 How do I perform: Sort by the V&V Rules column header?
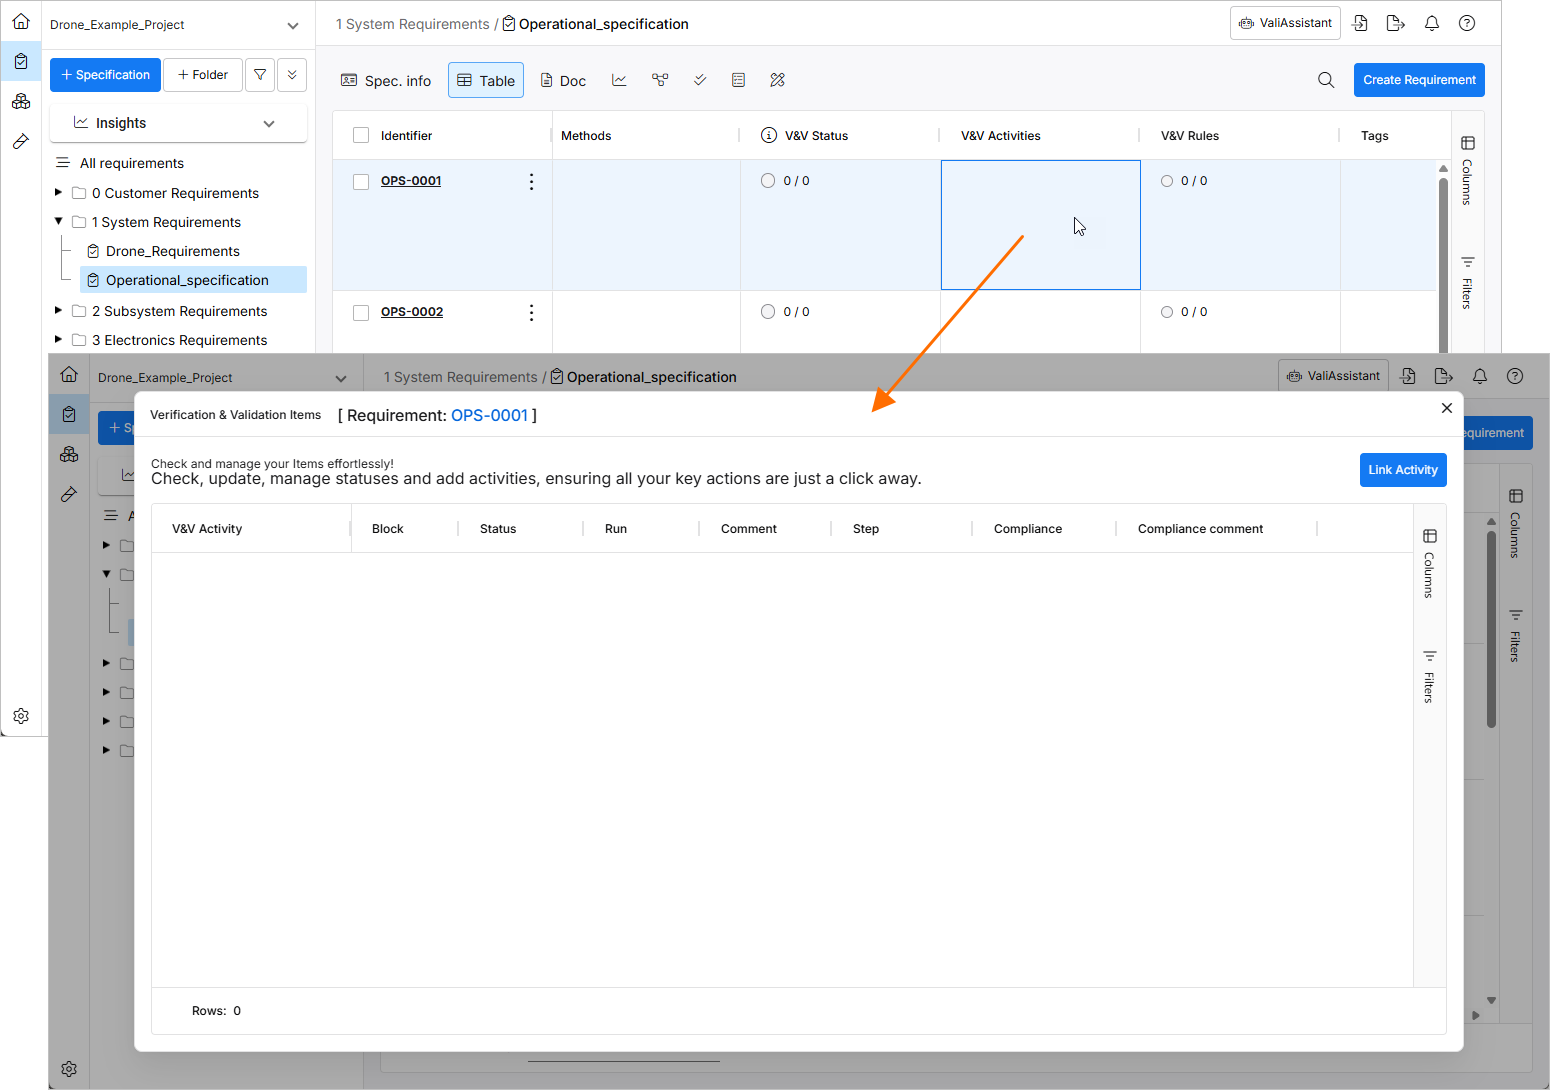[1190, 136]
